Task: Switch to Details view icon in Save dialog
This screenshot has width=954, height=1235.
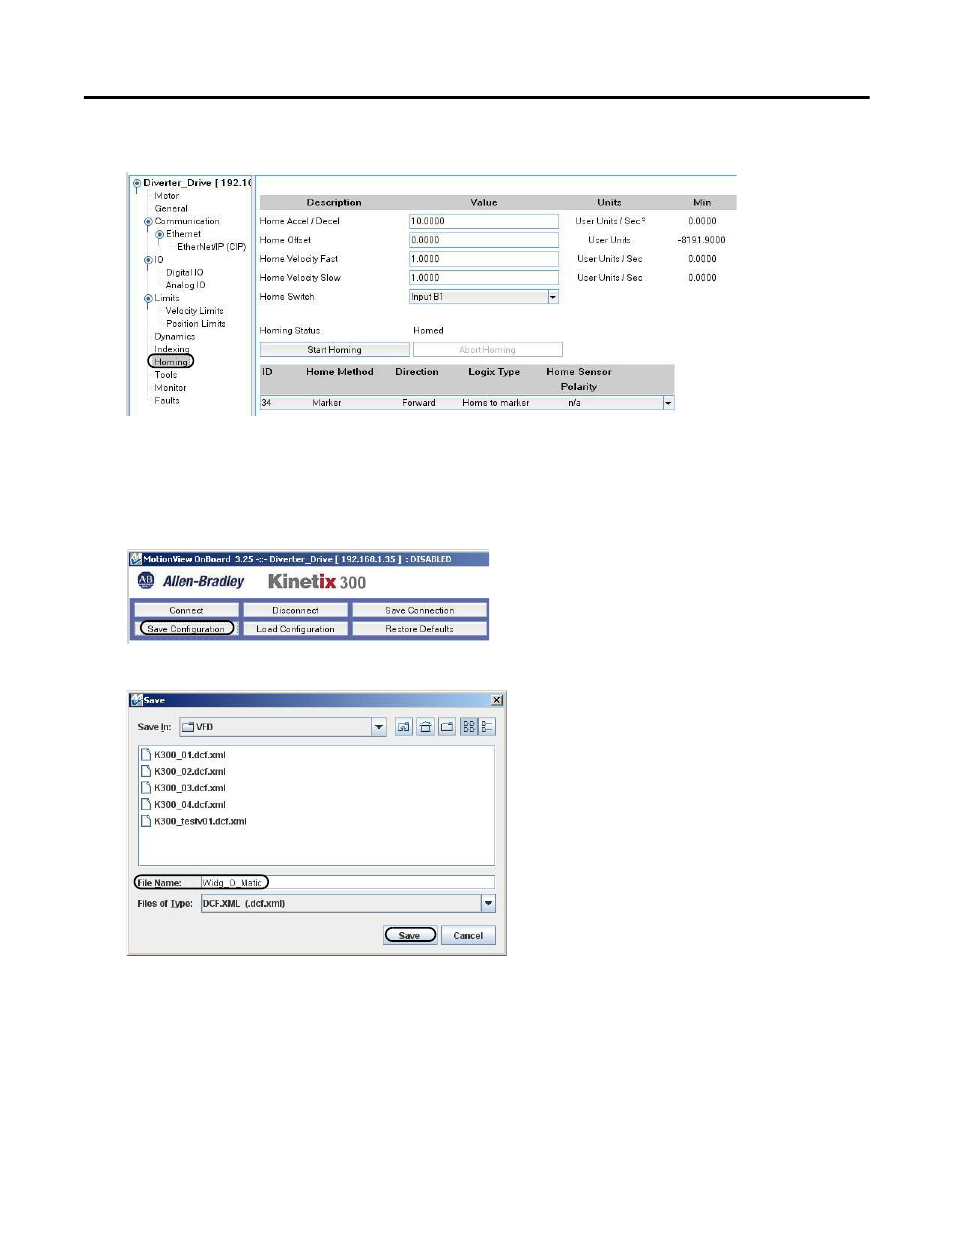Action: pyautogui.click(x=487, y=727)
